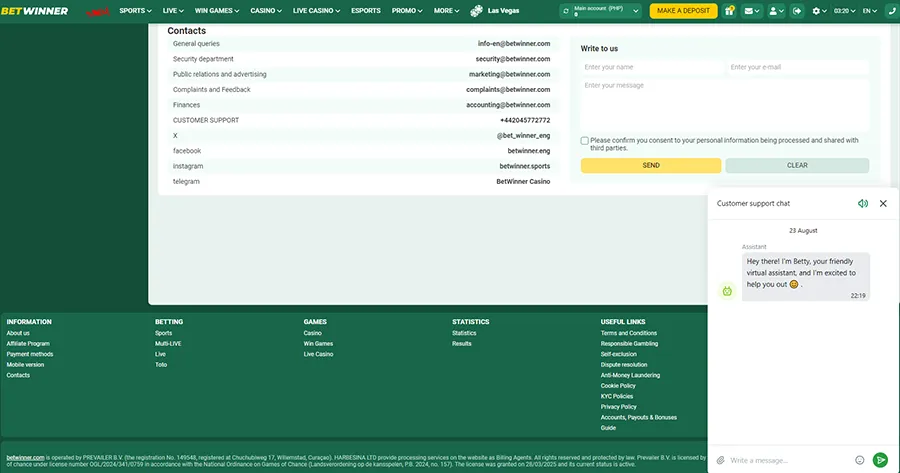Expand the CASINO menu

(x=266, y=11)
